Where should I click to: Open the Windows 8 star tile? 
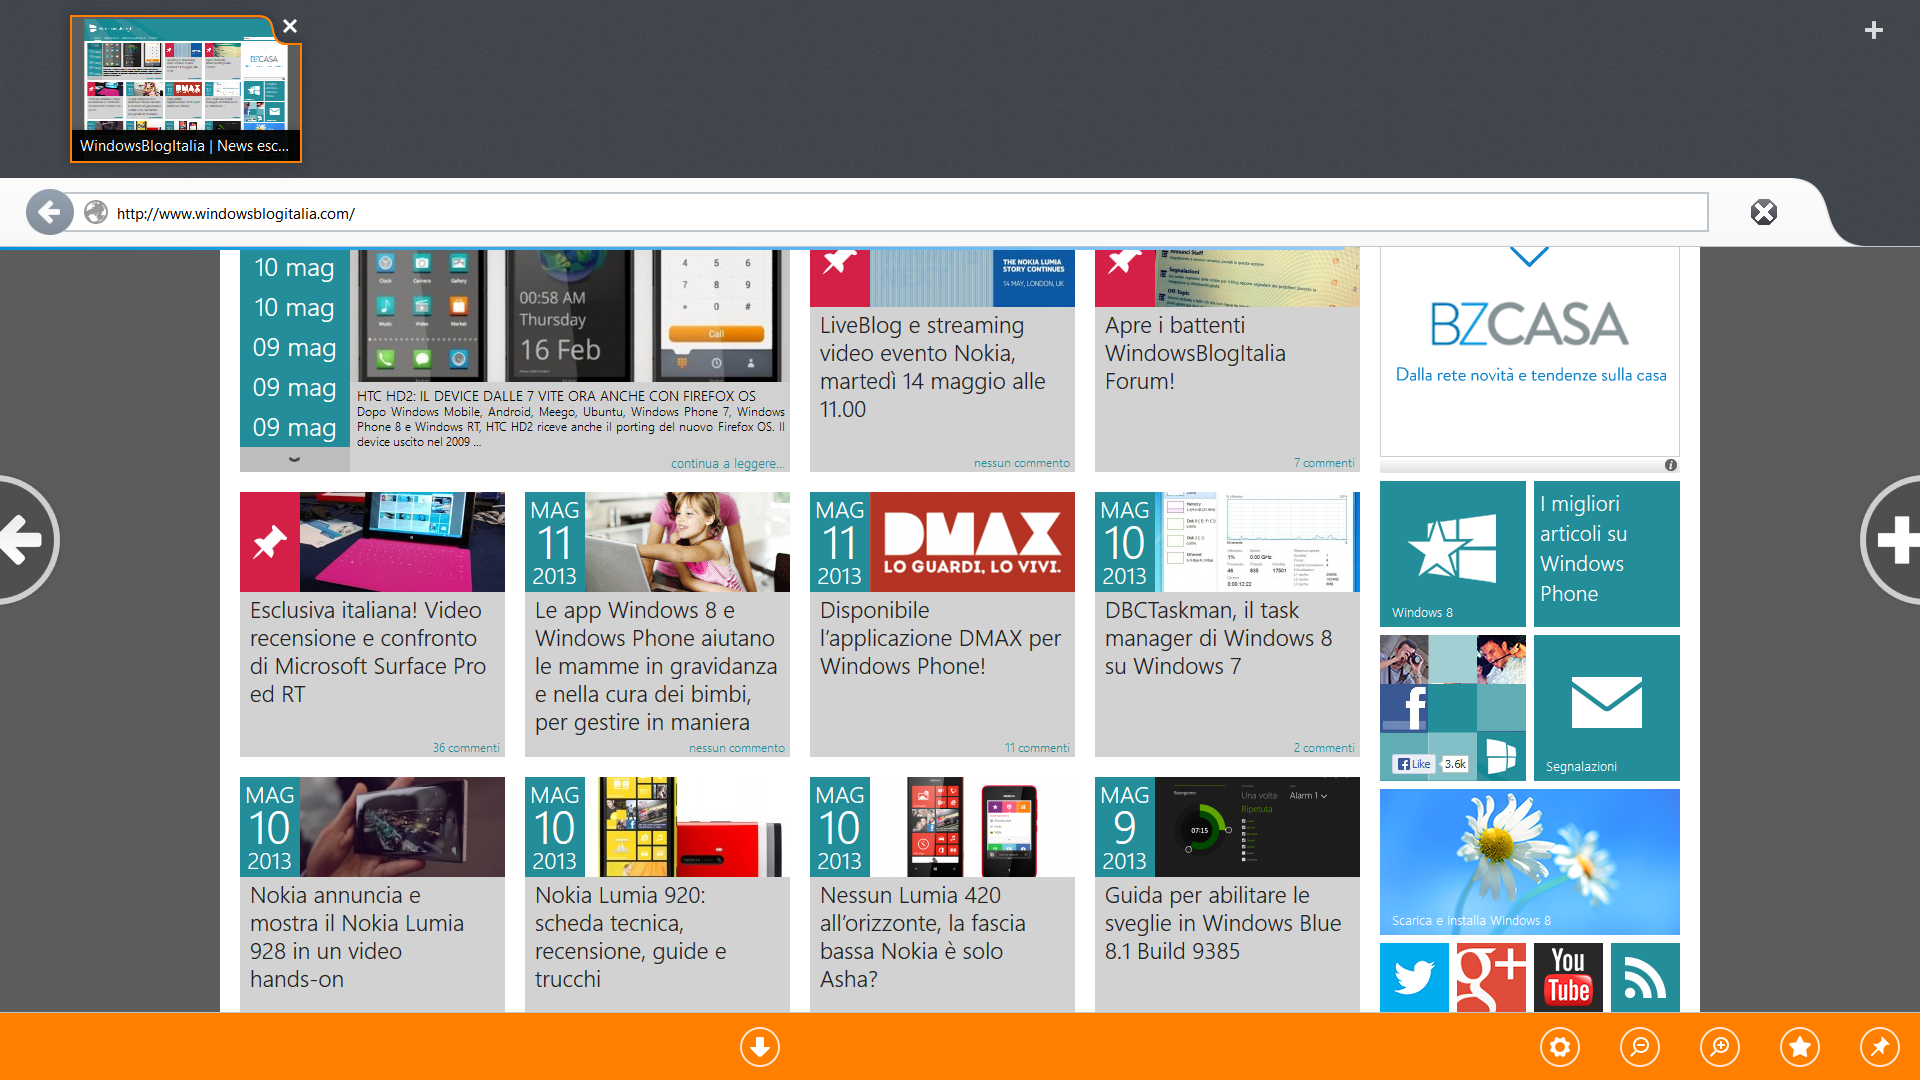pos(1453,554)
